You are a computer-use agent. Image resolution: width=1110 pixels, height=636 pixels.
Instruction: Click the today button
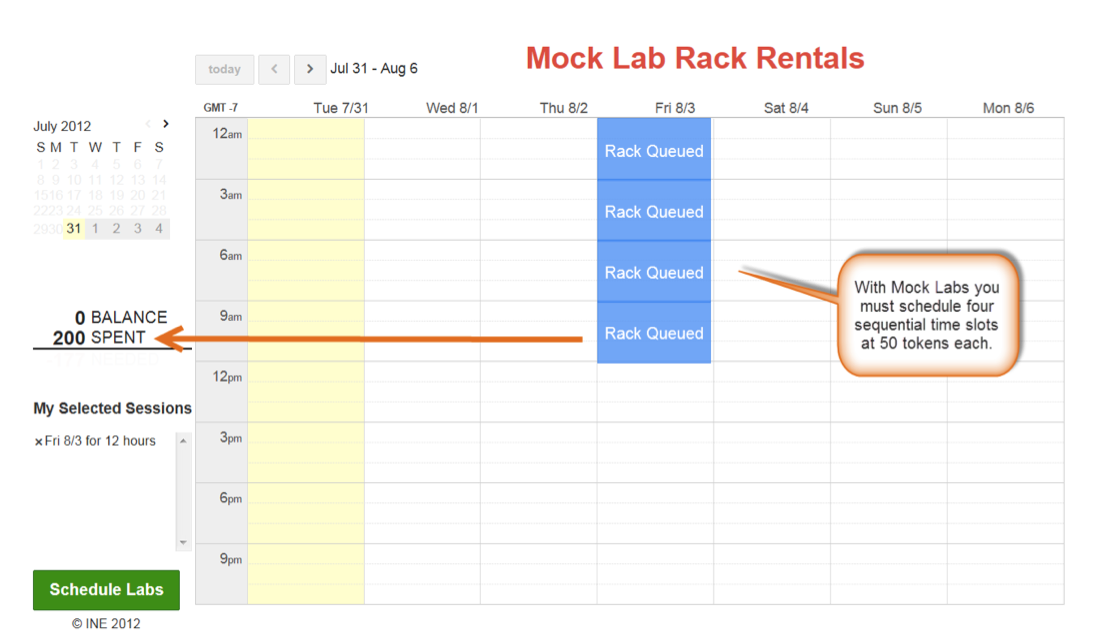pyautogui.click(x=224, y=69)
